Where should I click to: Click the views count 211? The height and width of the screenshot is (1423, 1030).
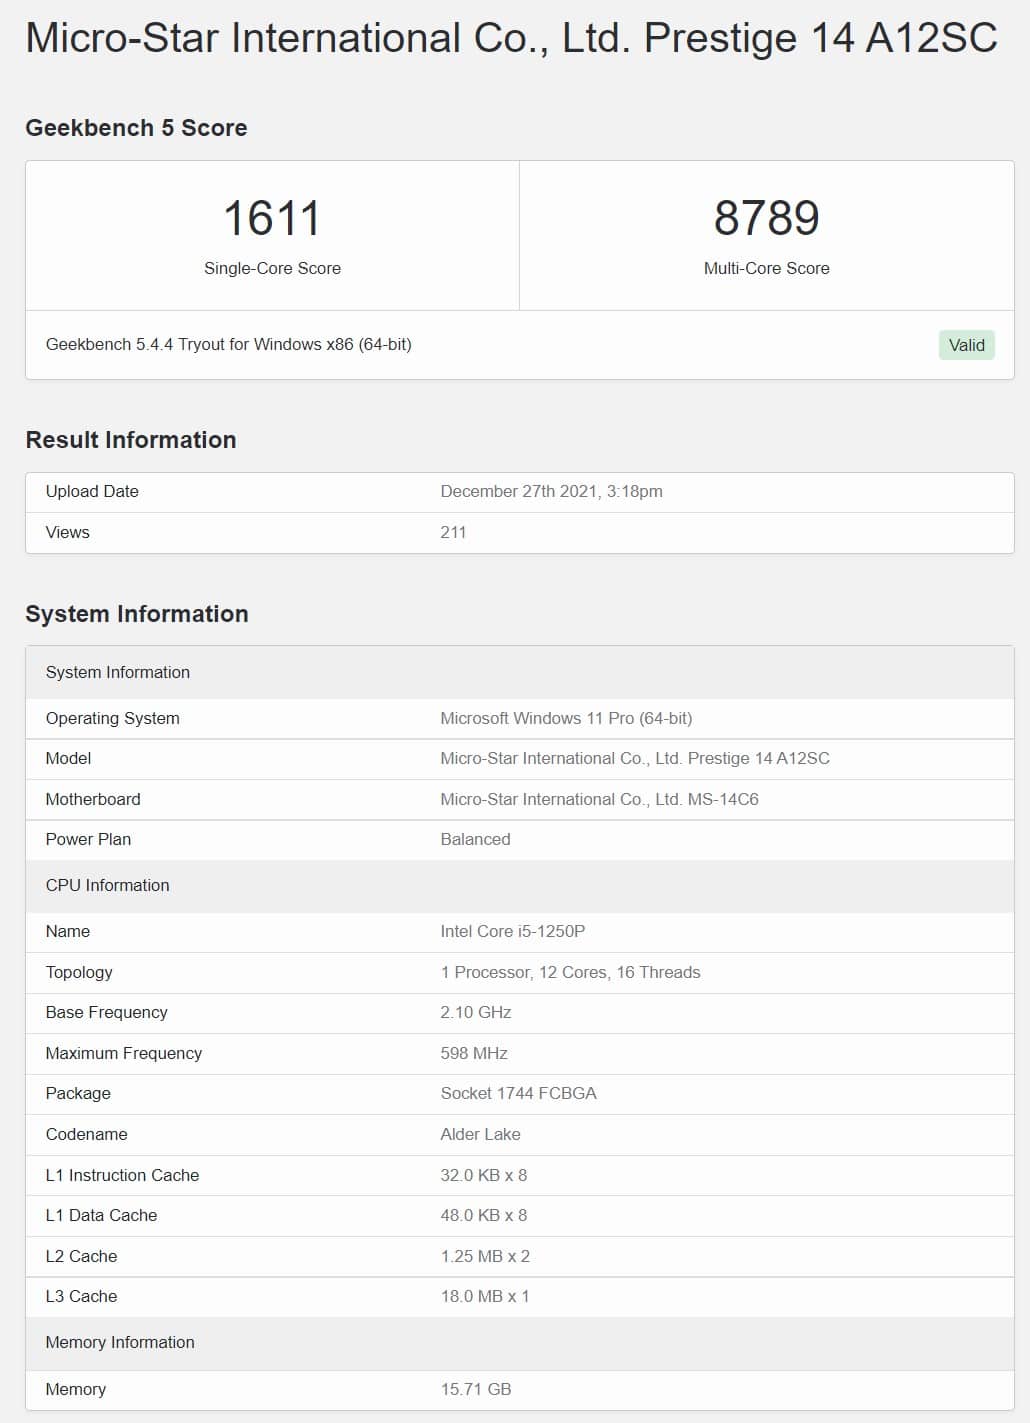click(x=453, y=532)
